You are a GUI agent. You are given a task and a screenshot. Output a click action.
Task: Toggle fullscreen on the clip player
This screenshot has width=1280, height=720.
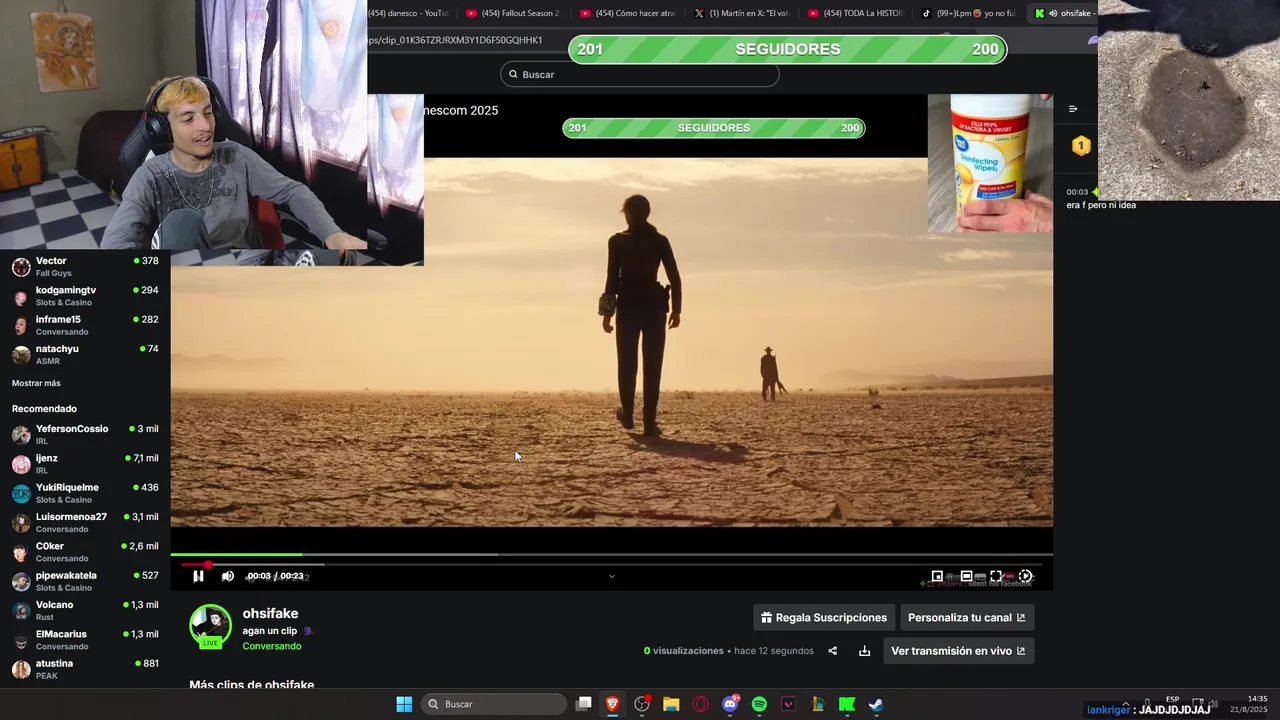[x=996, y=576]
